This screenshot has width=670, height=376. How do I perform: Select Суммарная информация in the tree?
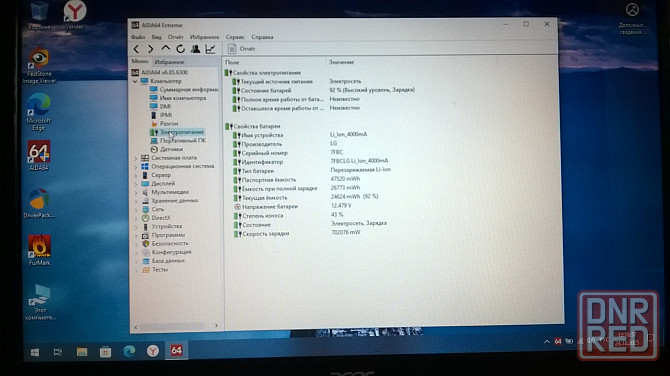[x=184, y=89]
